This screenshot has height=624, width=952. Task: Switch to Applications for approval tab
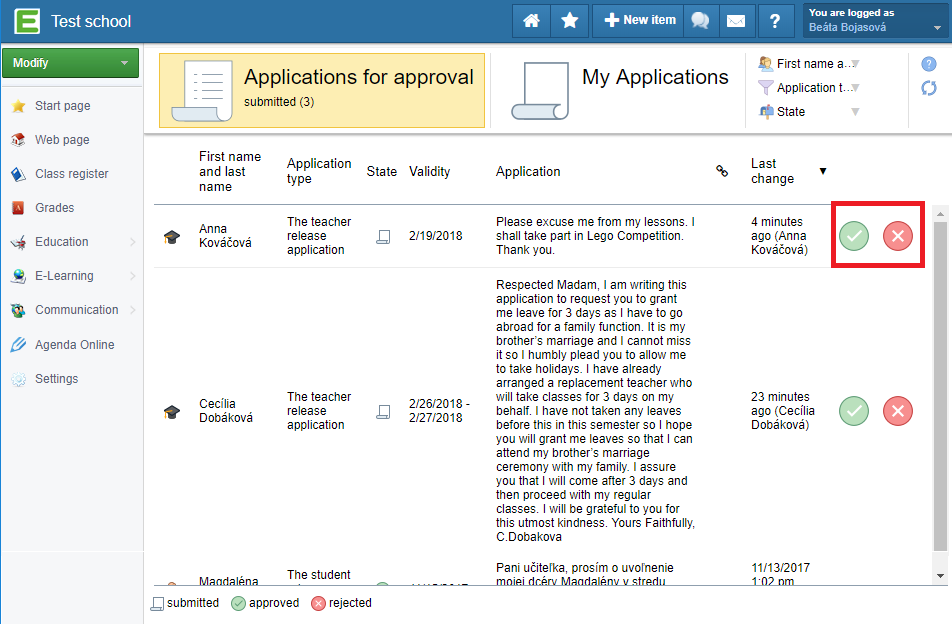tap(322, 90)
